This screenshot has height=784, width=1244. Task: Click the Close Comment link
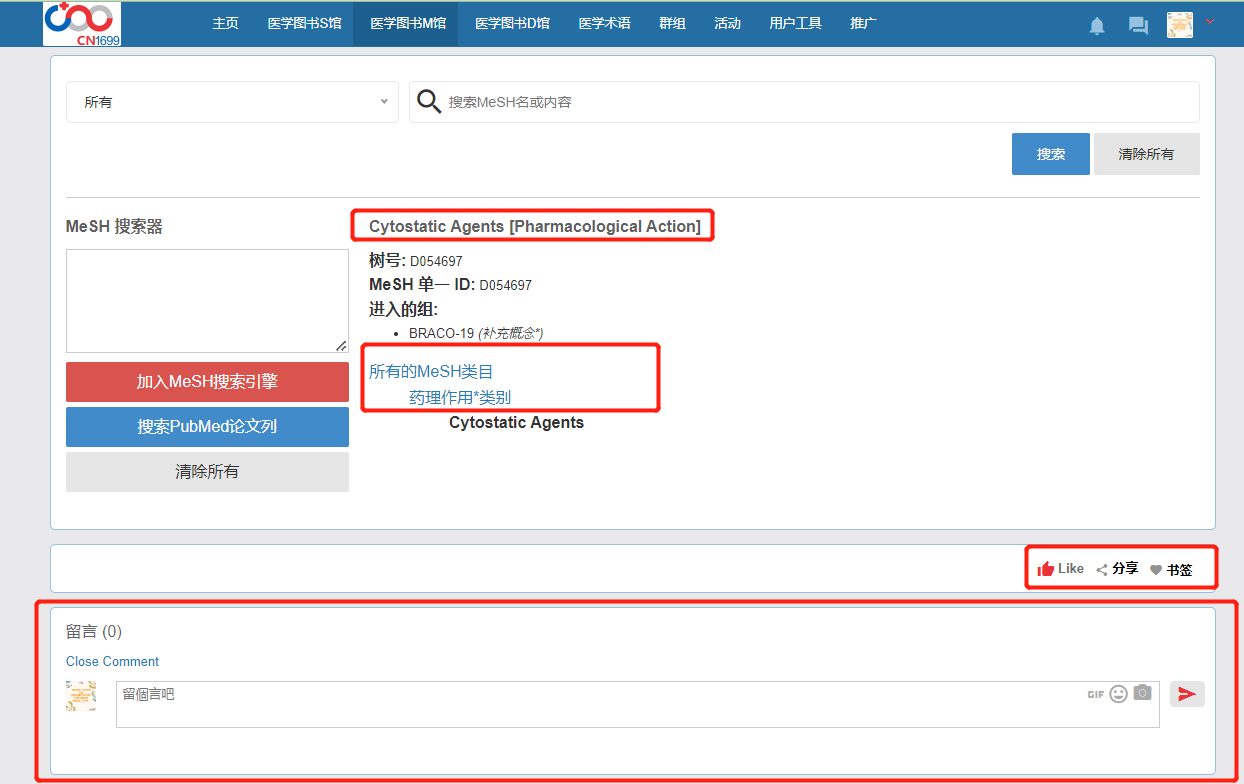point(112,661)
